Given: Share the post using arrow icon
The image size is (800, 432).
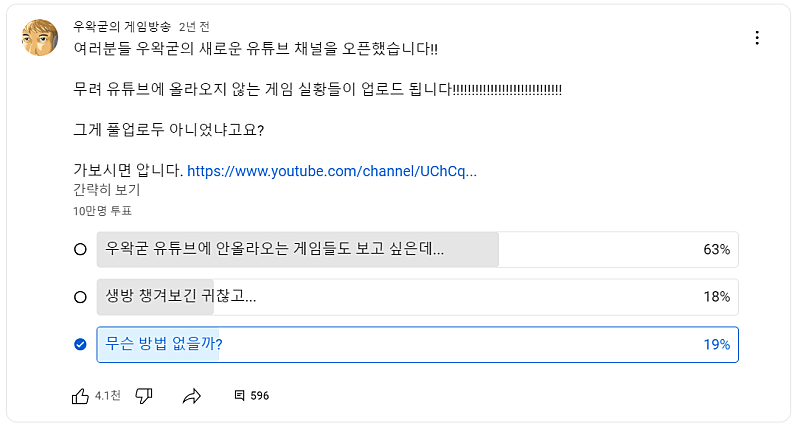Looking at the screenshot, I should coord(192,396).
